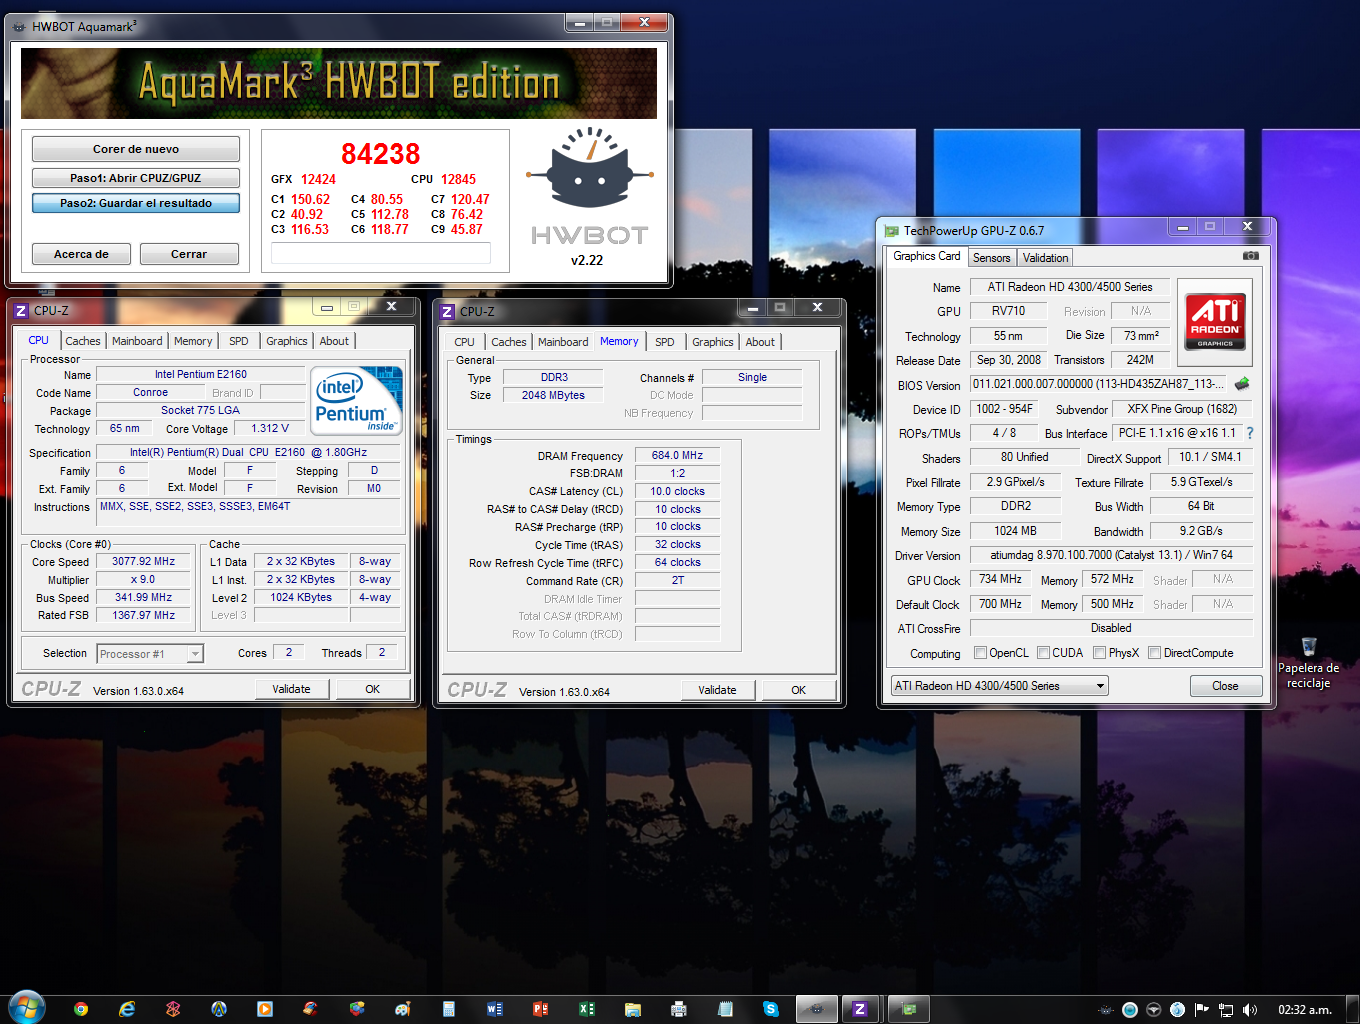Click the empty field below Aquamark scores
Viewport: 1360px width, 1024px height.
[381, 253]
